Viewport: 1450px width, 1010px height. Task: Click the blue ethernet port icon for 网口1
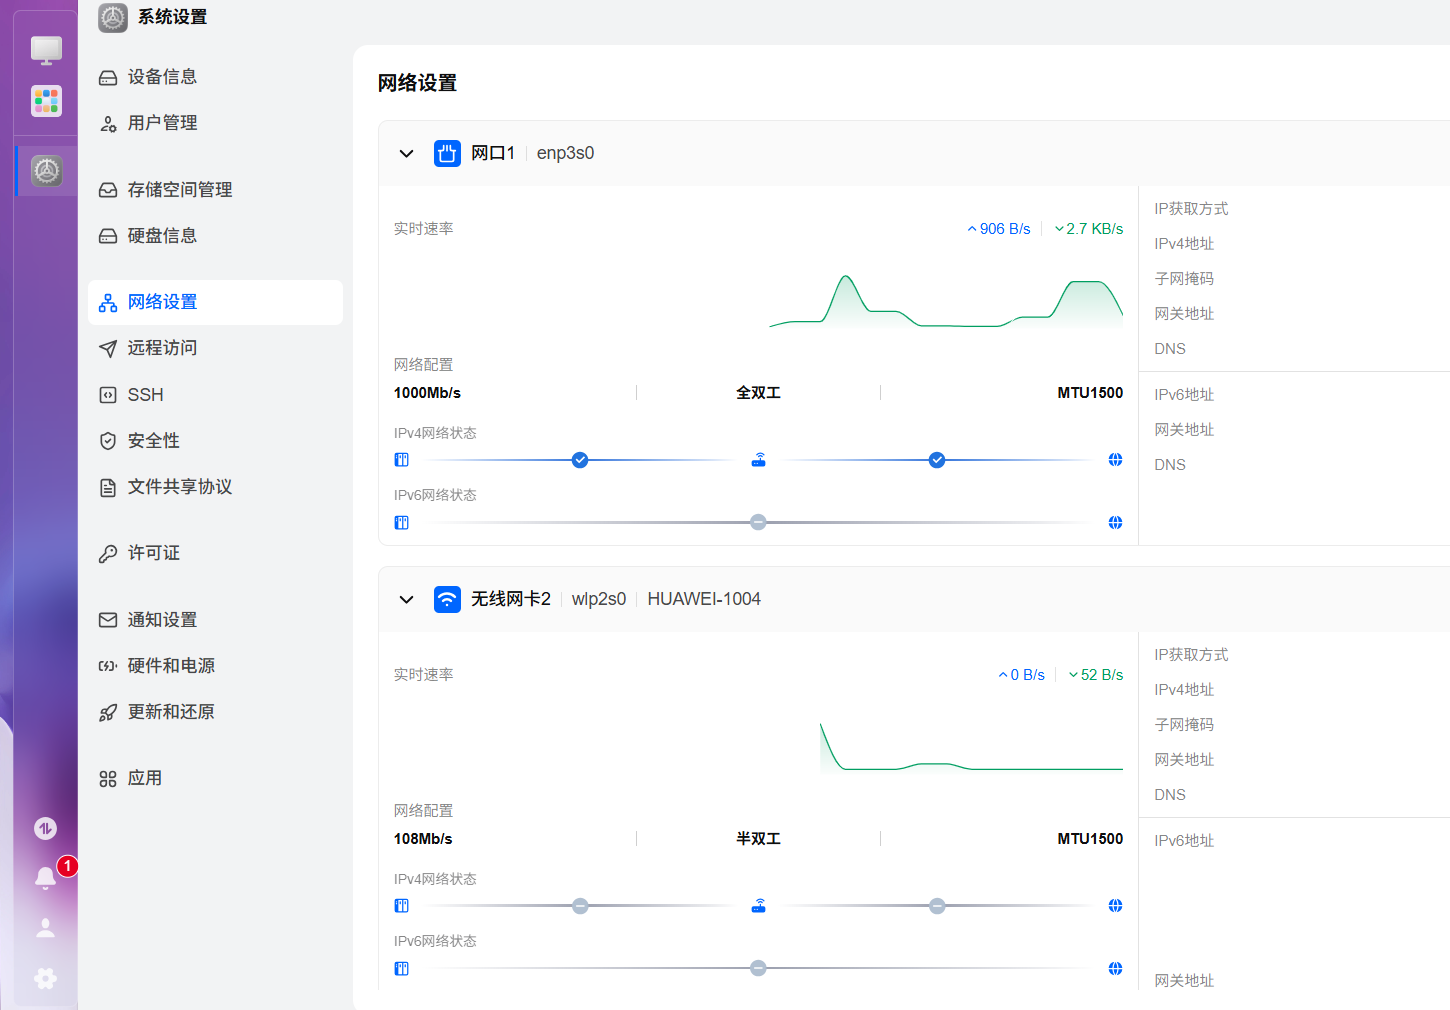[447, 153]
